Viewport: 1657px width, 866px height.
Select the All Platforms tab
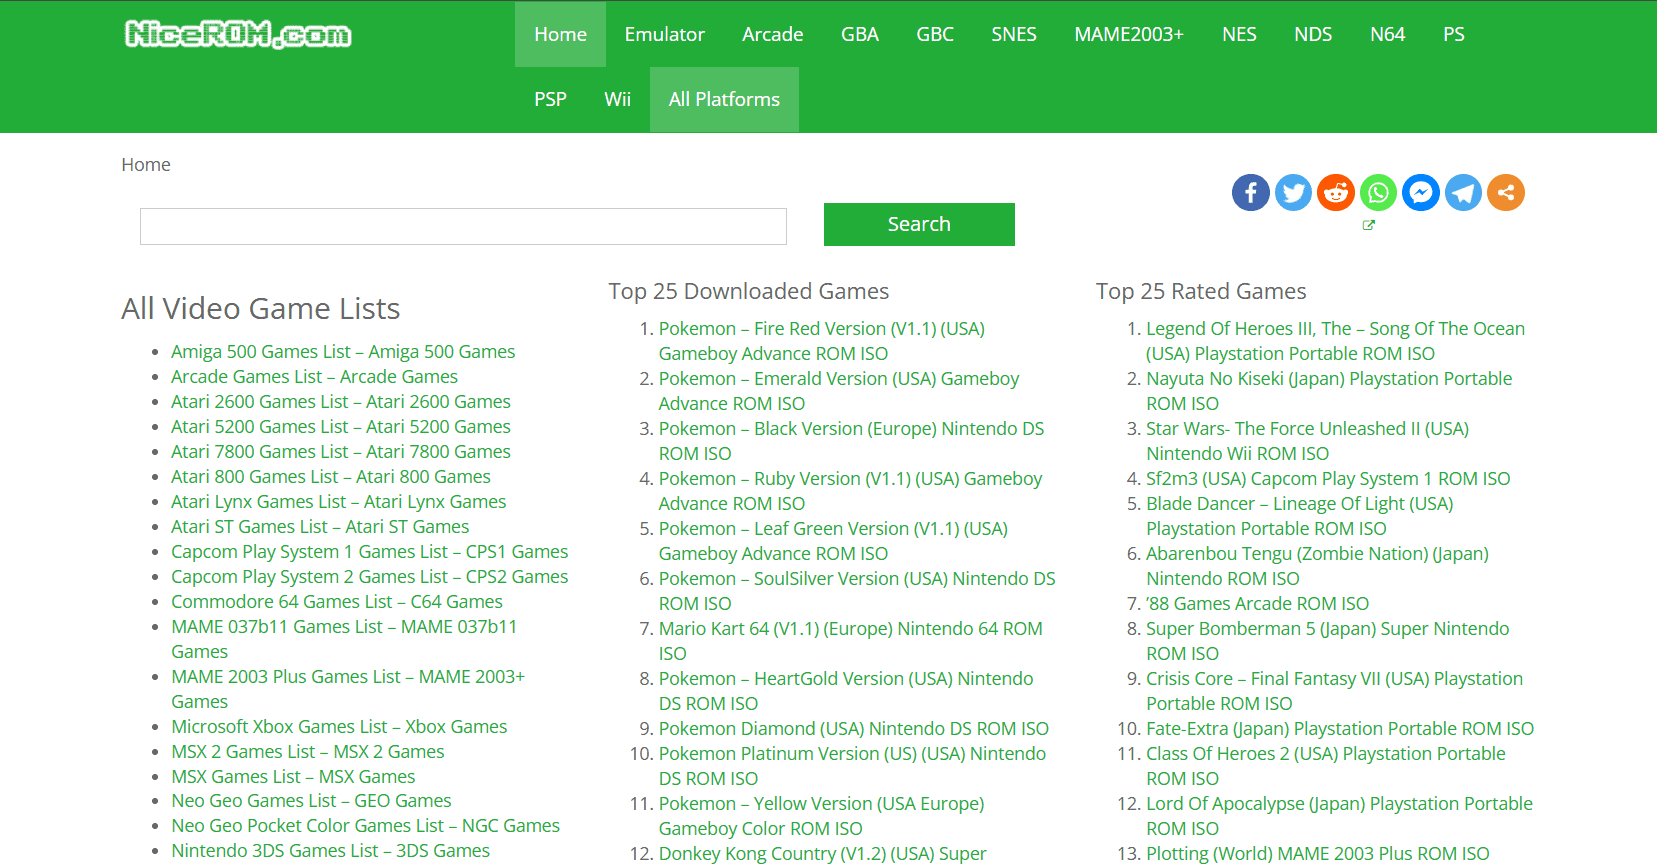pos(724,99)
